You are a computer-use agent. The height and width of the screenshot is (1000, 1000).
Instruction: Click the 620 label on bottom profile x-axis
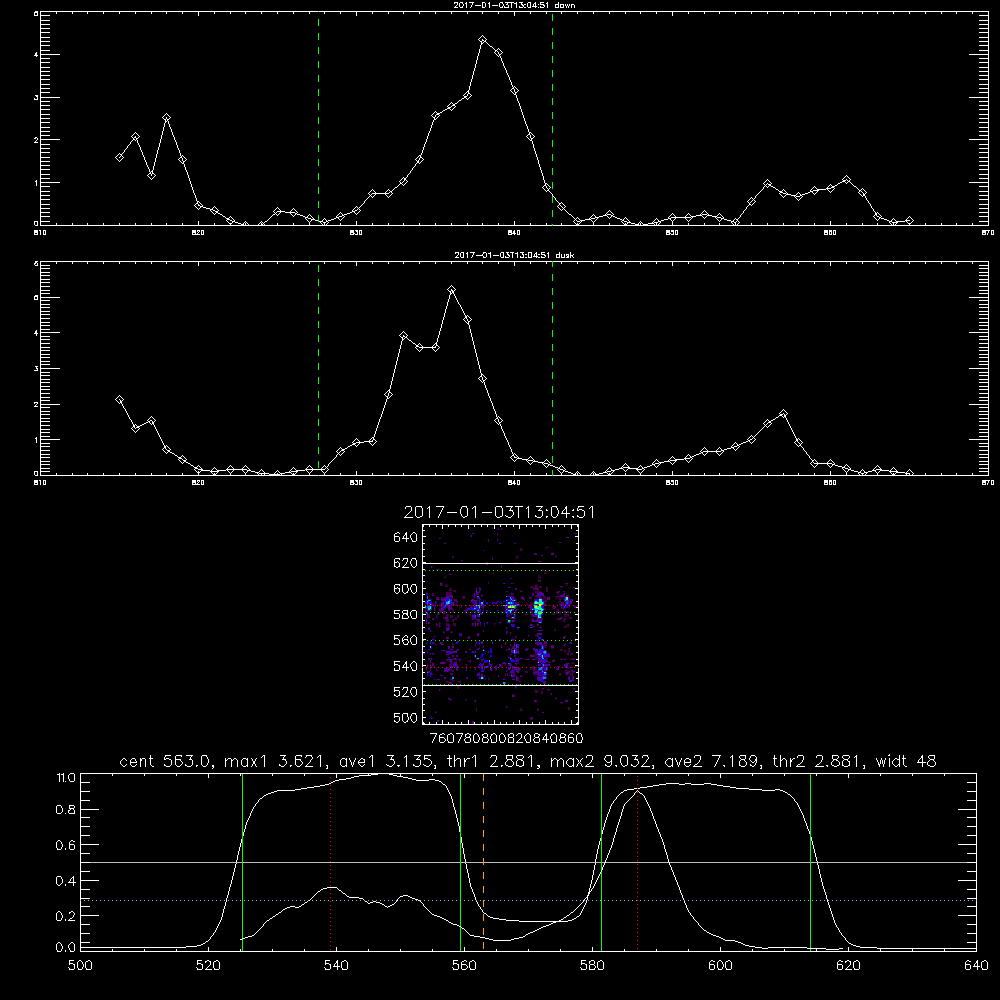849,966
